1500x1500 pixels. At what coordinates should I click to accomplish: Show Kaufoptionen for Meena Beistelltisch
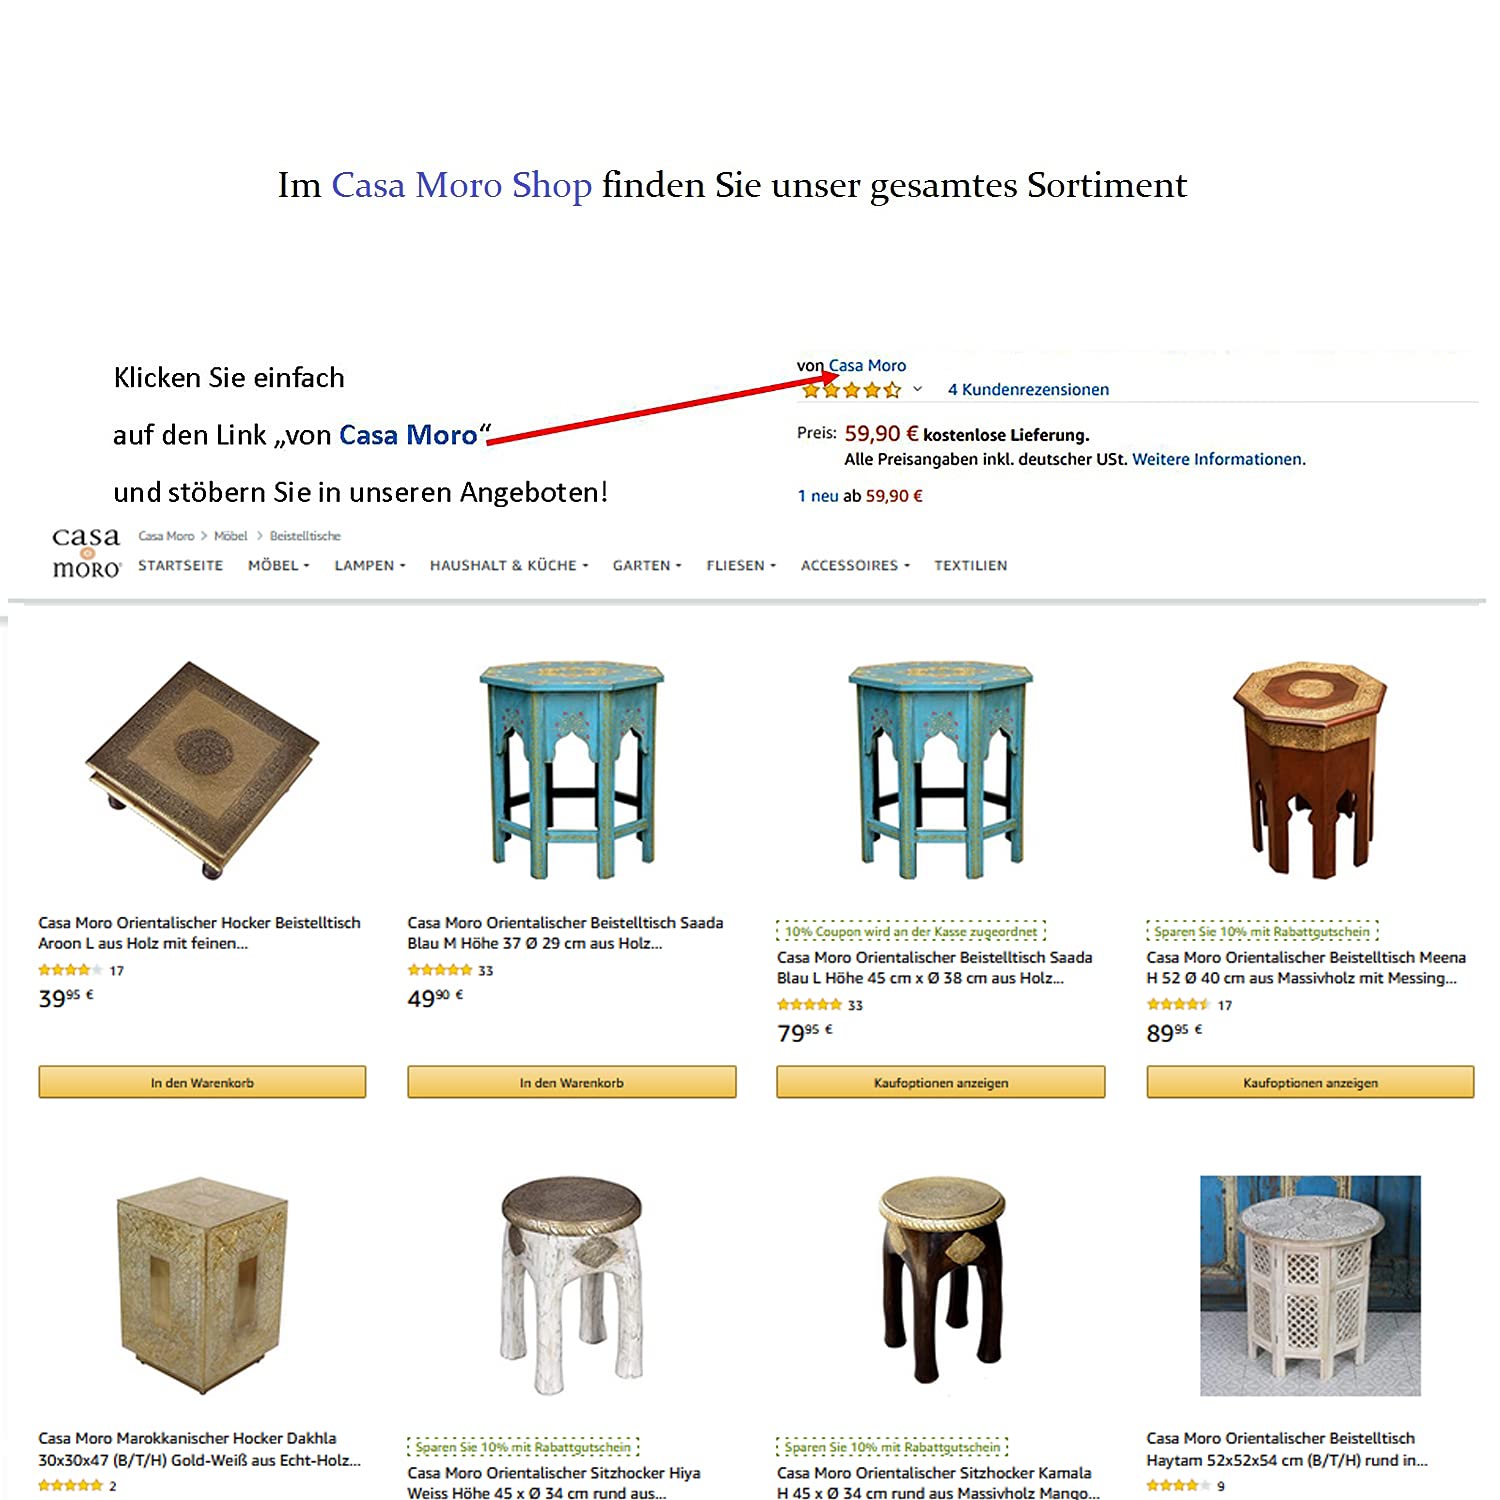1310,1082
